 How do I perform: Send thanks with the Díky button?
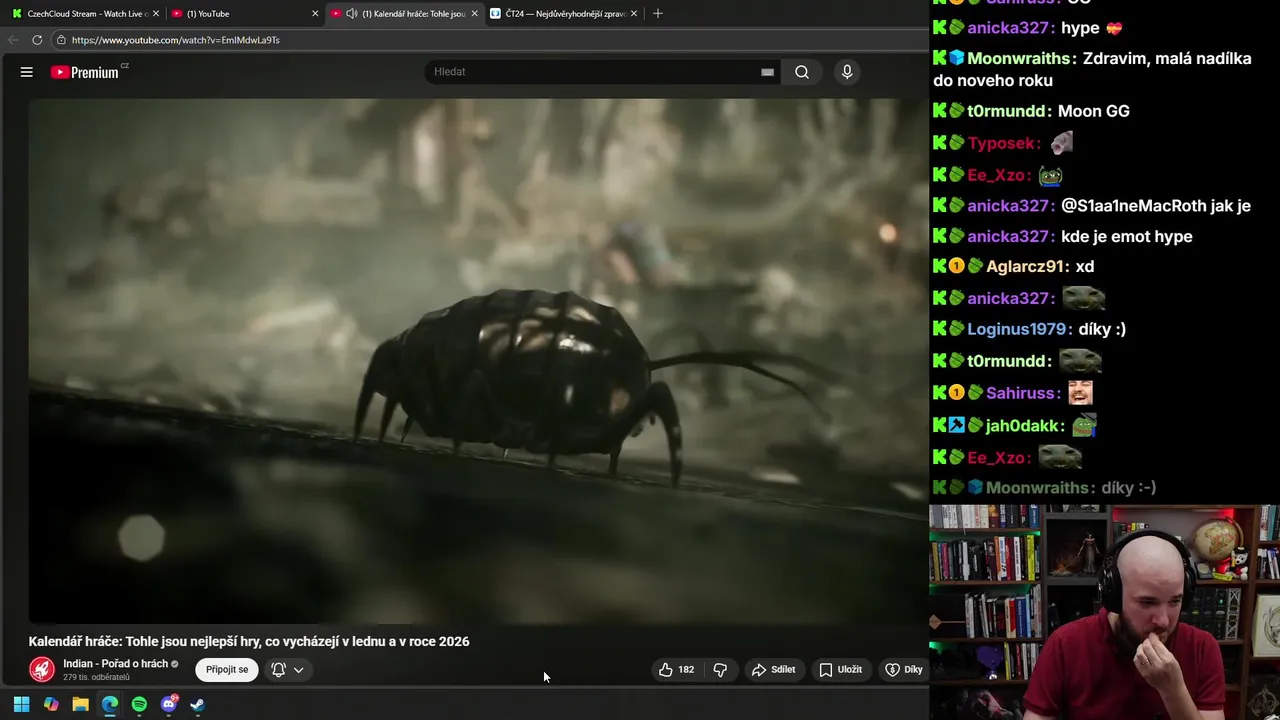[x=903, y=670]
